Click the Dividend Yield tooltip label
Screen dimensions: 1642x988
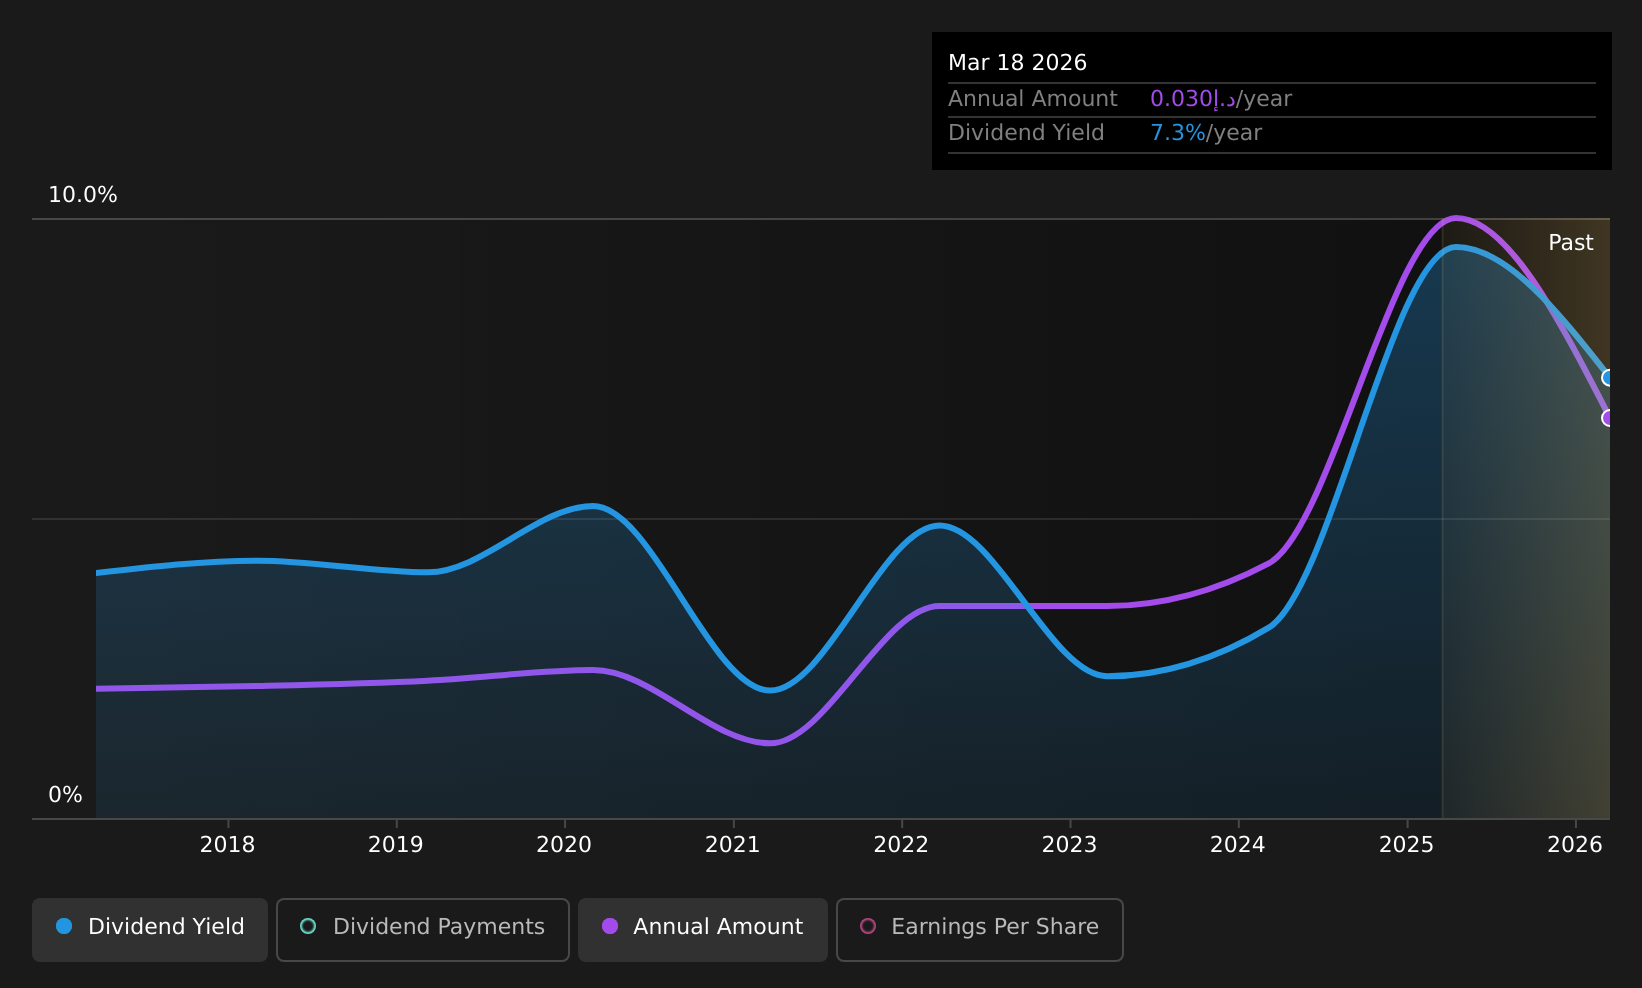click(1026, 133)
